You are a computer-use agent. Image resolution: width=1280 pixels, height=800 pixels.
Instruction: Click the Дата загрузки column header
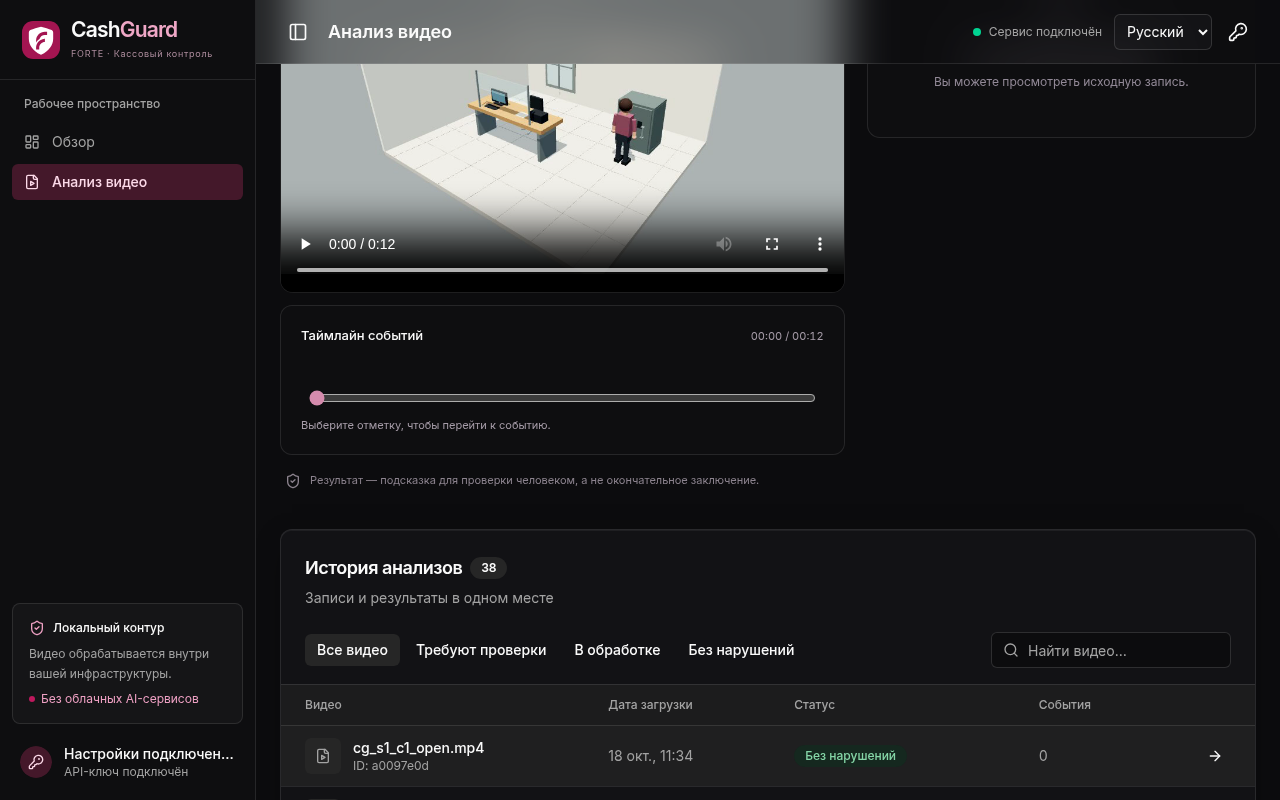point(650,705)
